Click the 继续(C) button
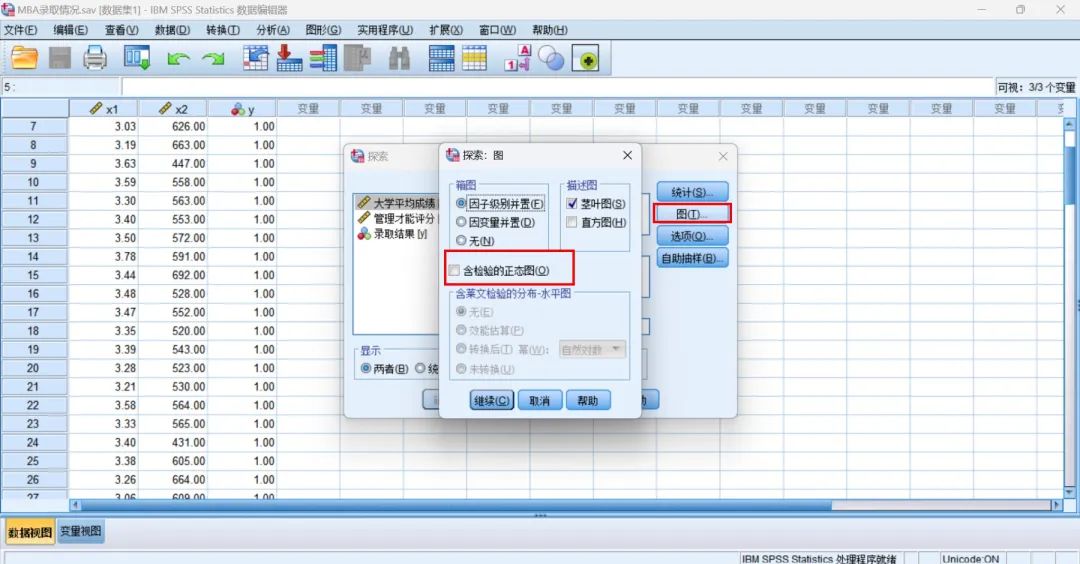1080x564 pixels. tap(492, 400)
